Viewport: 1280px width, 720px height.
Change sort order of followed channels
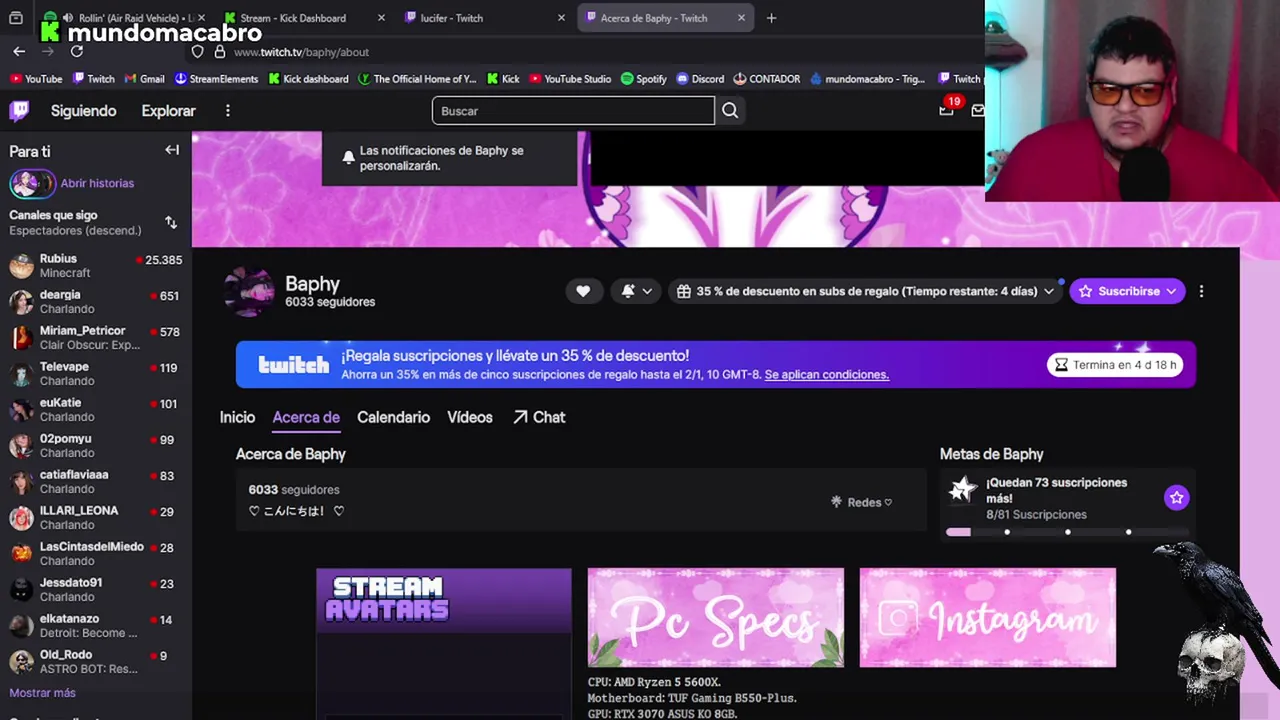pos(171,222)
